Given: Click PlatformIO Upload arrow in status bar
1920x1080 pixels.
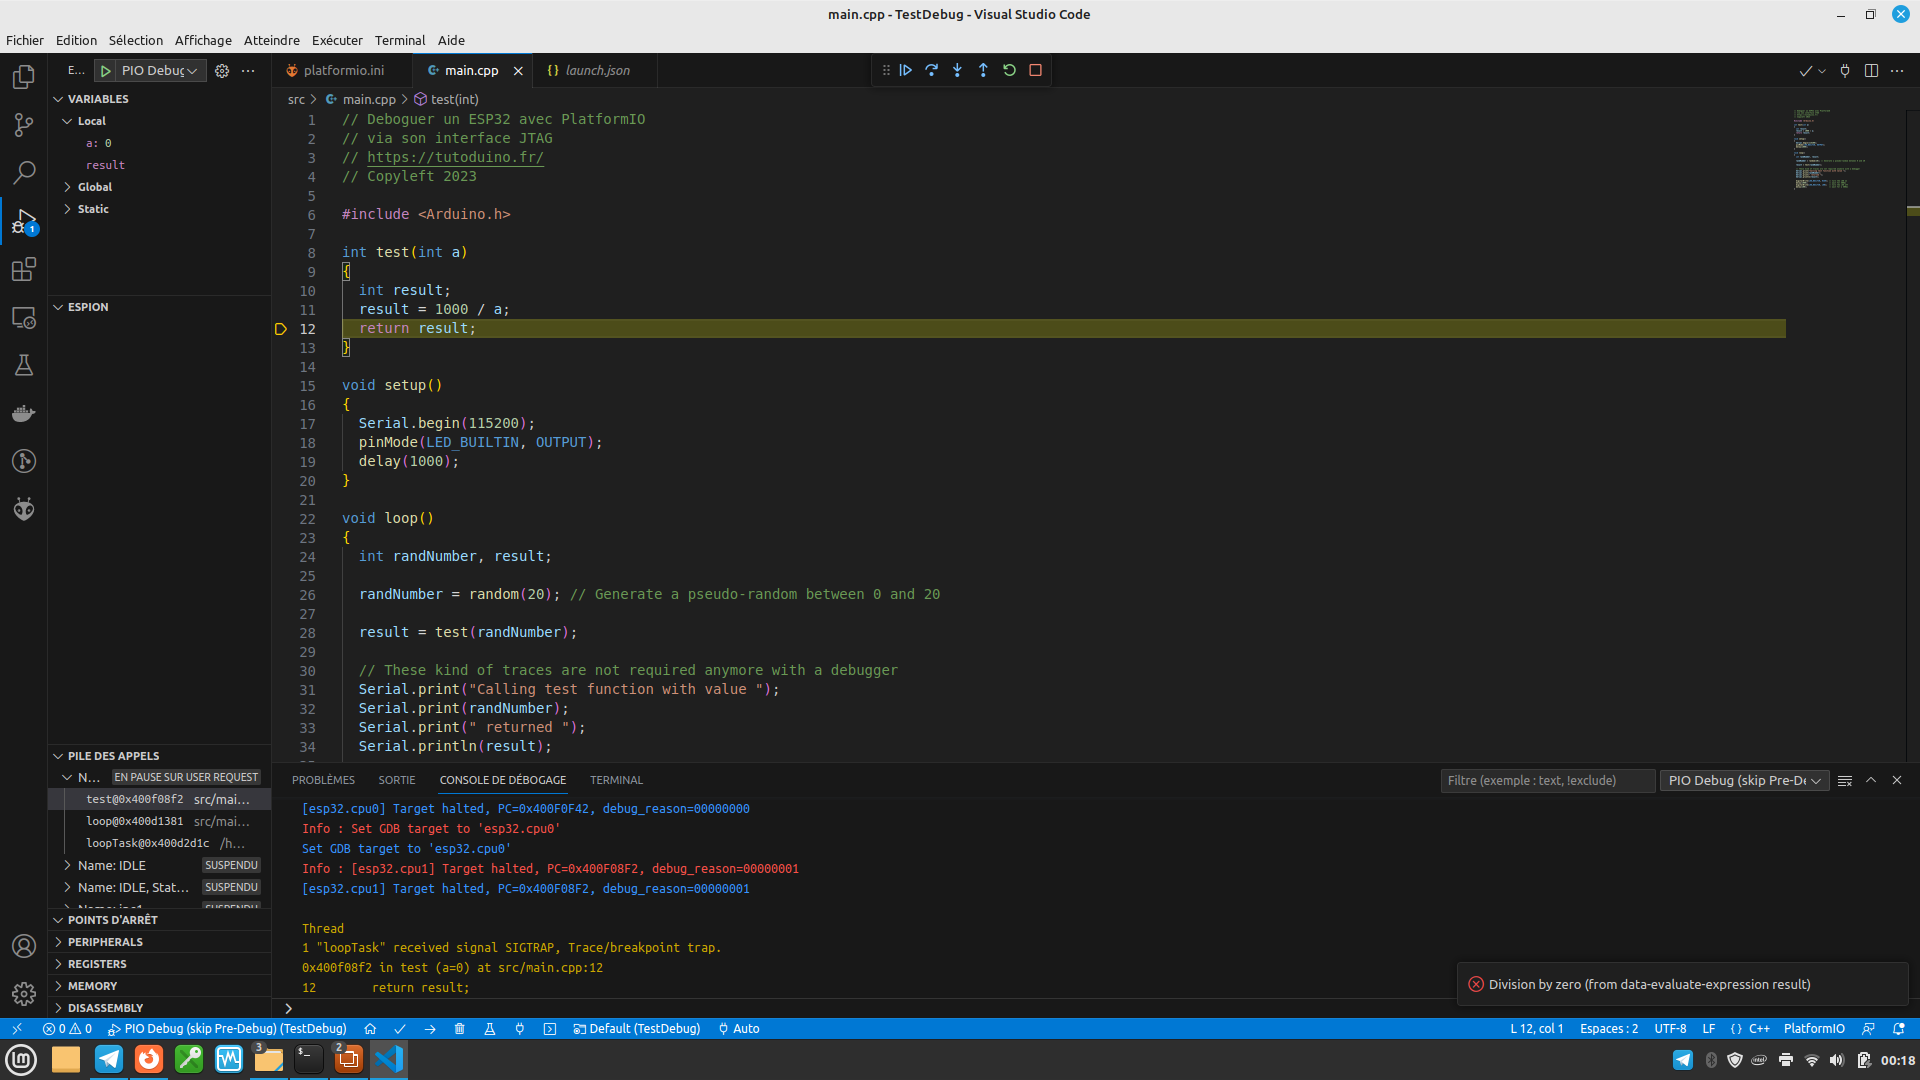Looking at the screenshot, I should [x=430, y=1029].
